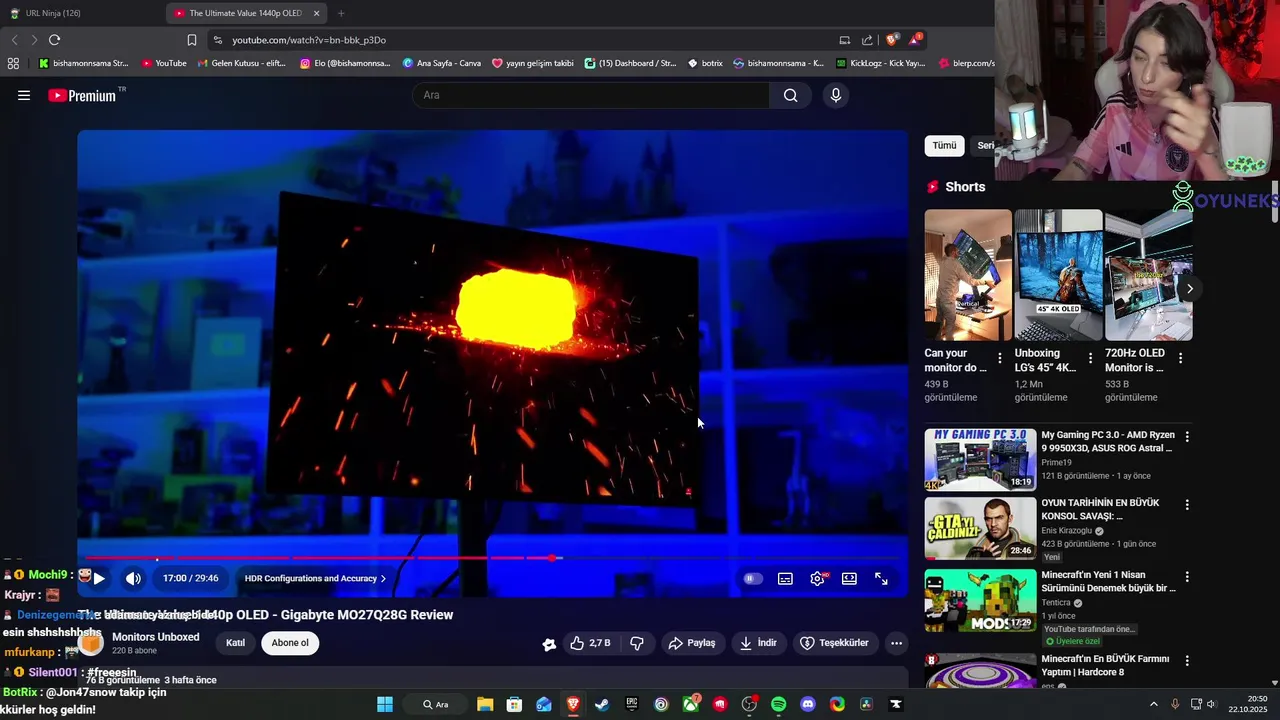Dislike the video
The height and width of the screenshot is (720, 1280).
point(637,643)
